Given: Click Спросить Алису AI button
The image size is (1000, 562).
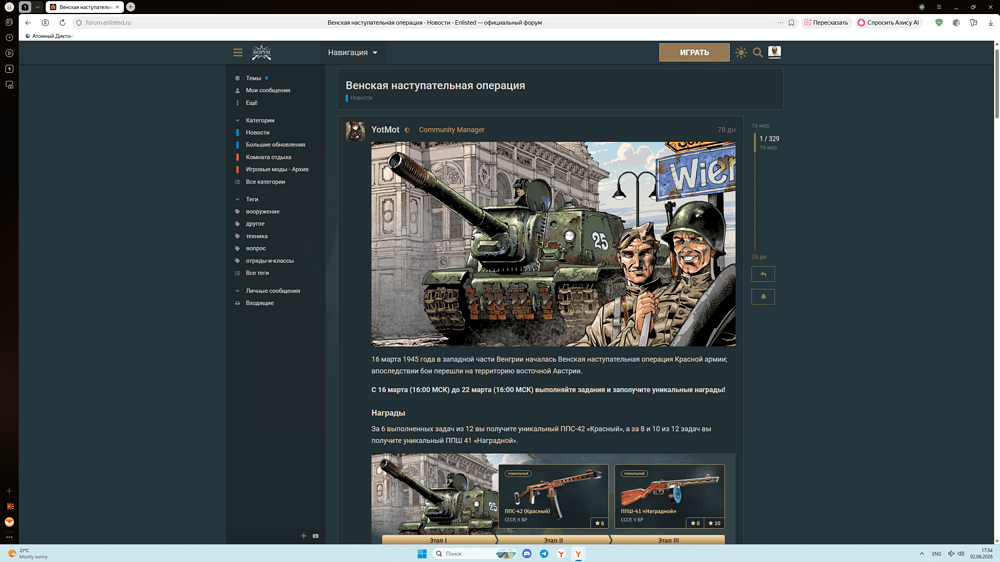Looking at the screenshot, I should (888, 22).
